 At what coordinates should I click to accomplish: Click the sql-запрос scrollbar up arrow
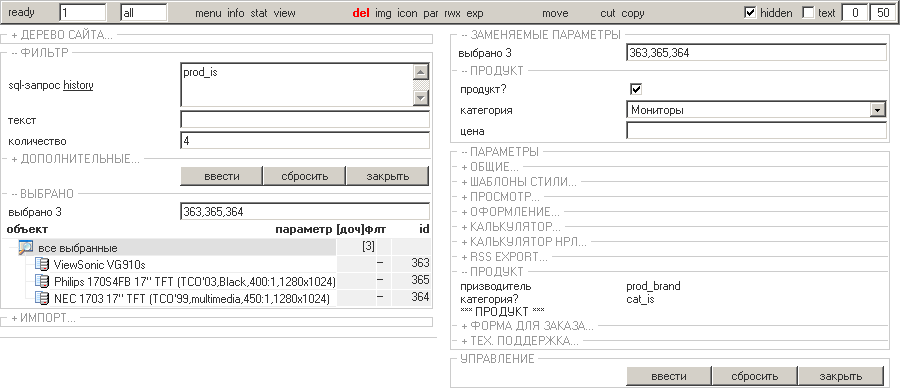pos(421,72)
